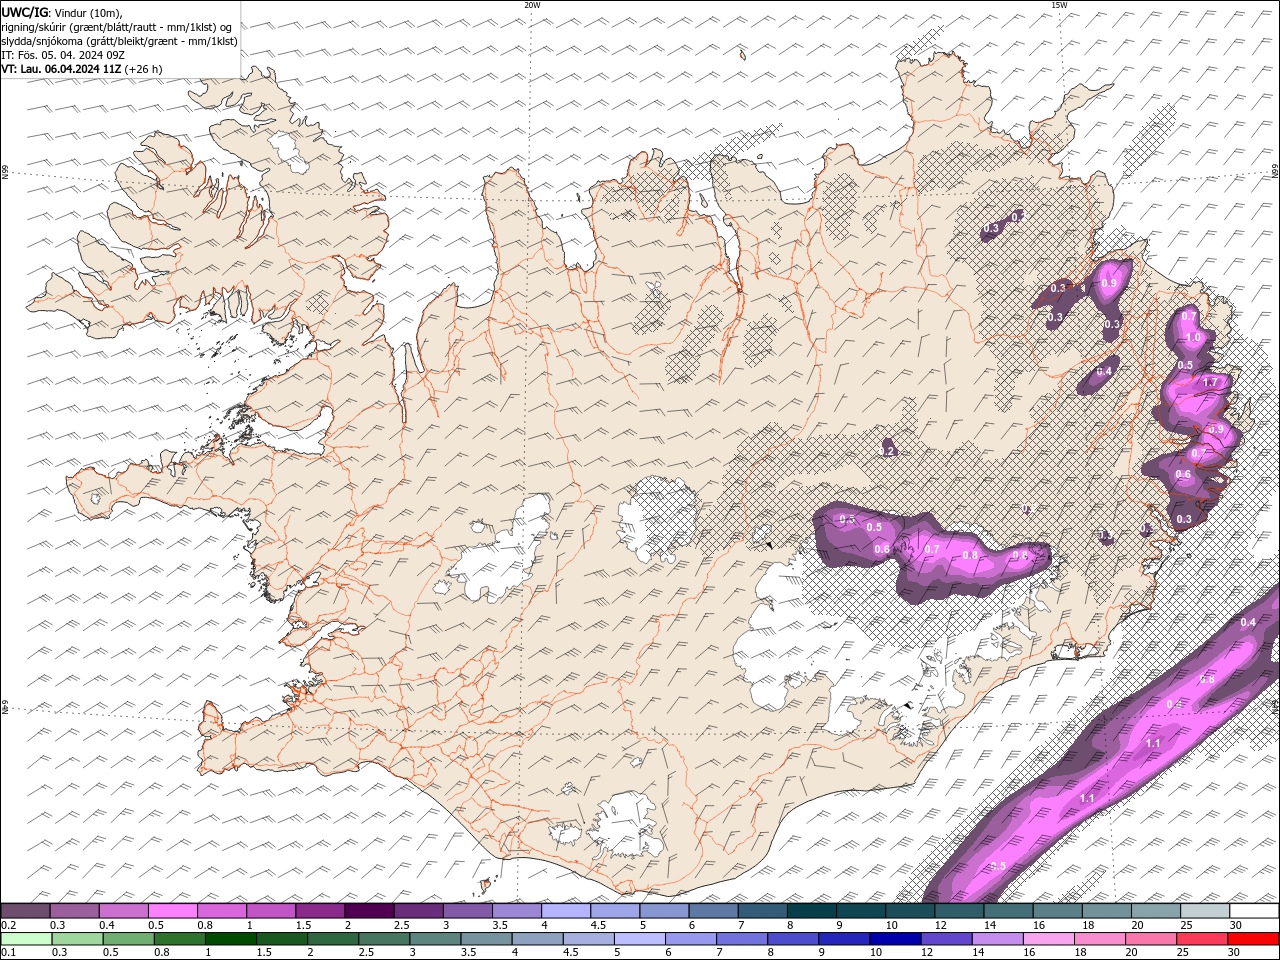Click the 'slydda/snjókoma' description line
1280x960 pixels.
point(119,41)
